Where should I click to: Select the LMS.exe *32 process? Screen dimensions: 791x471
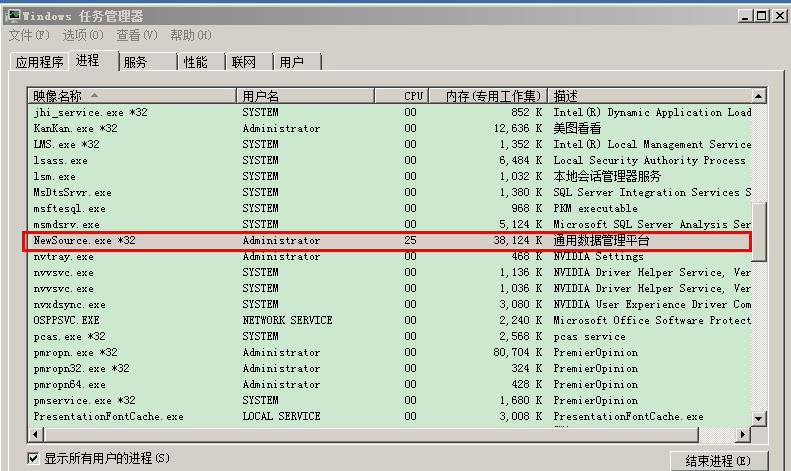389,144
